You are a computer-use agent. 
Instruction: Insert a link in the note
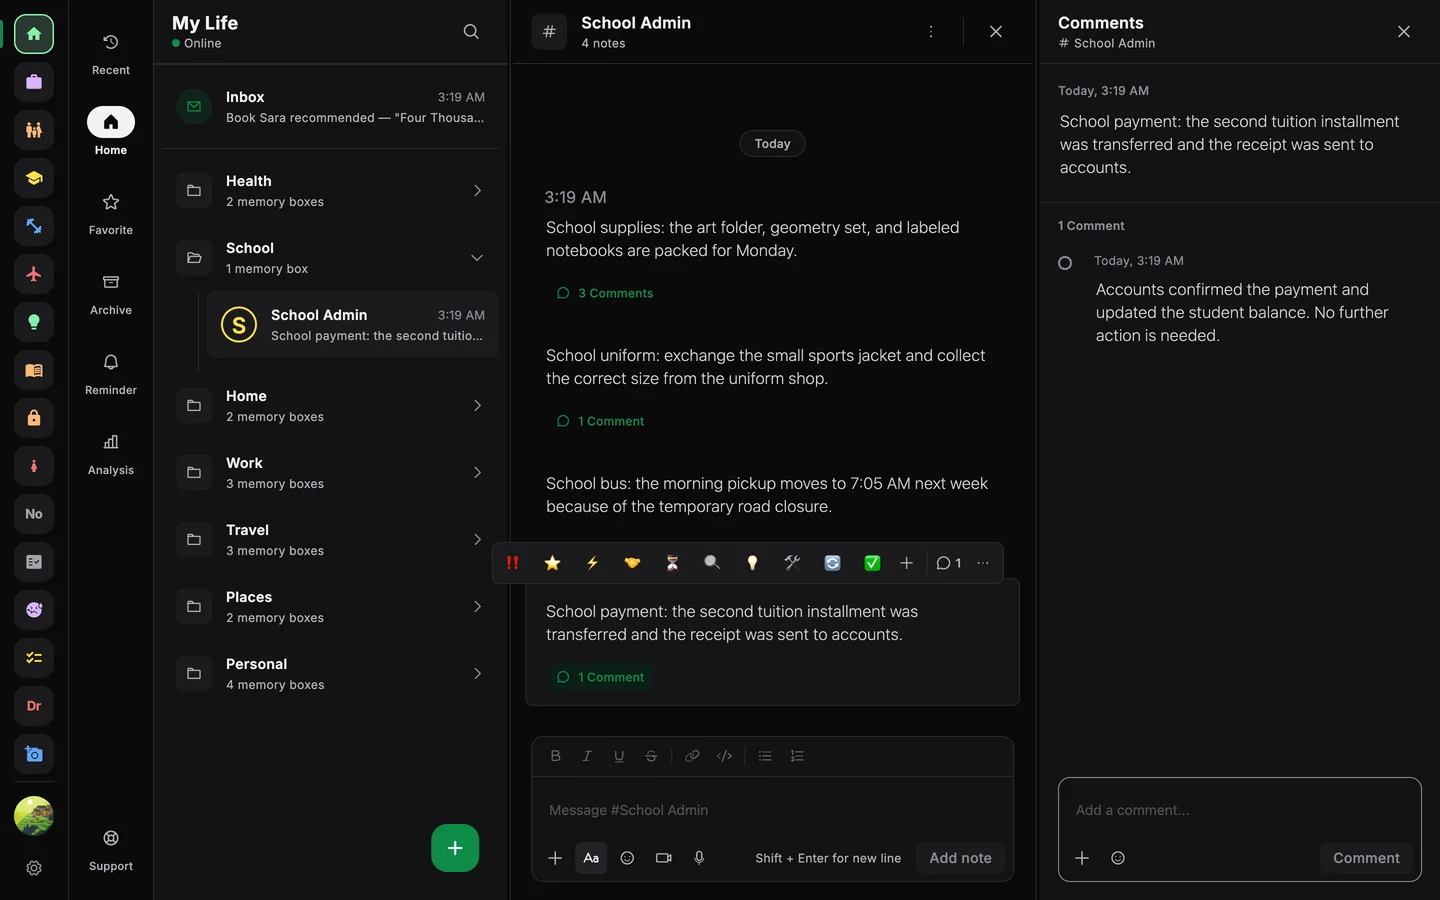(x=692, y=756)
